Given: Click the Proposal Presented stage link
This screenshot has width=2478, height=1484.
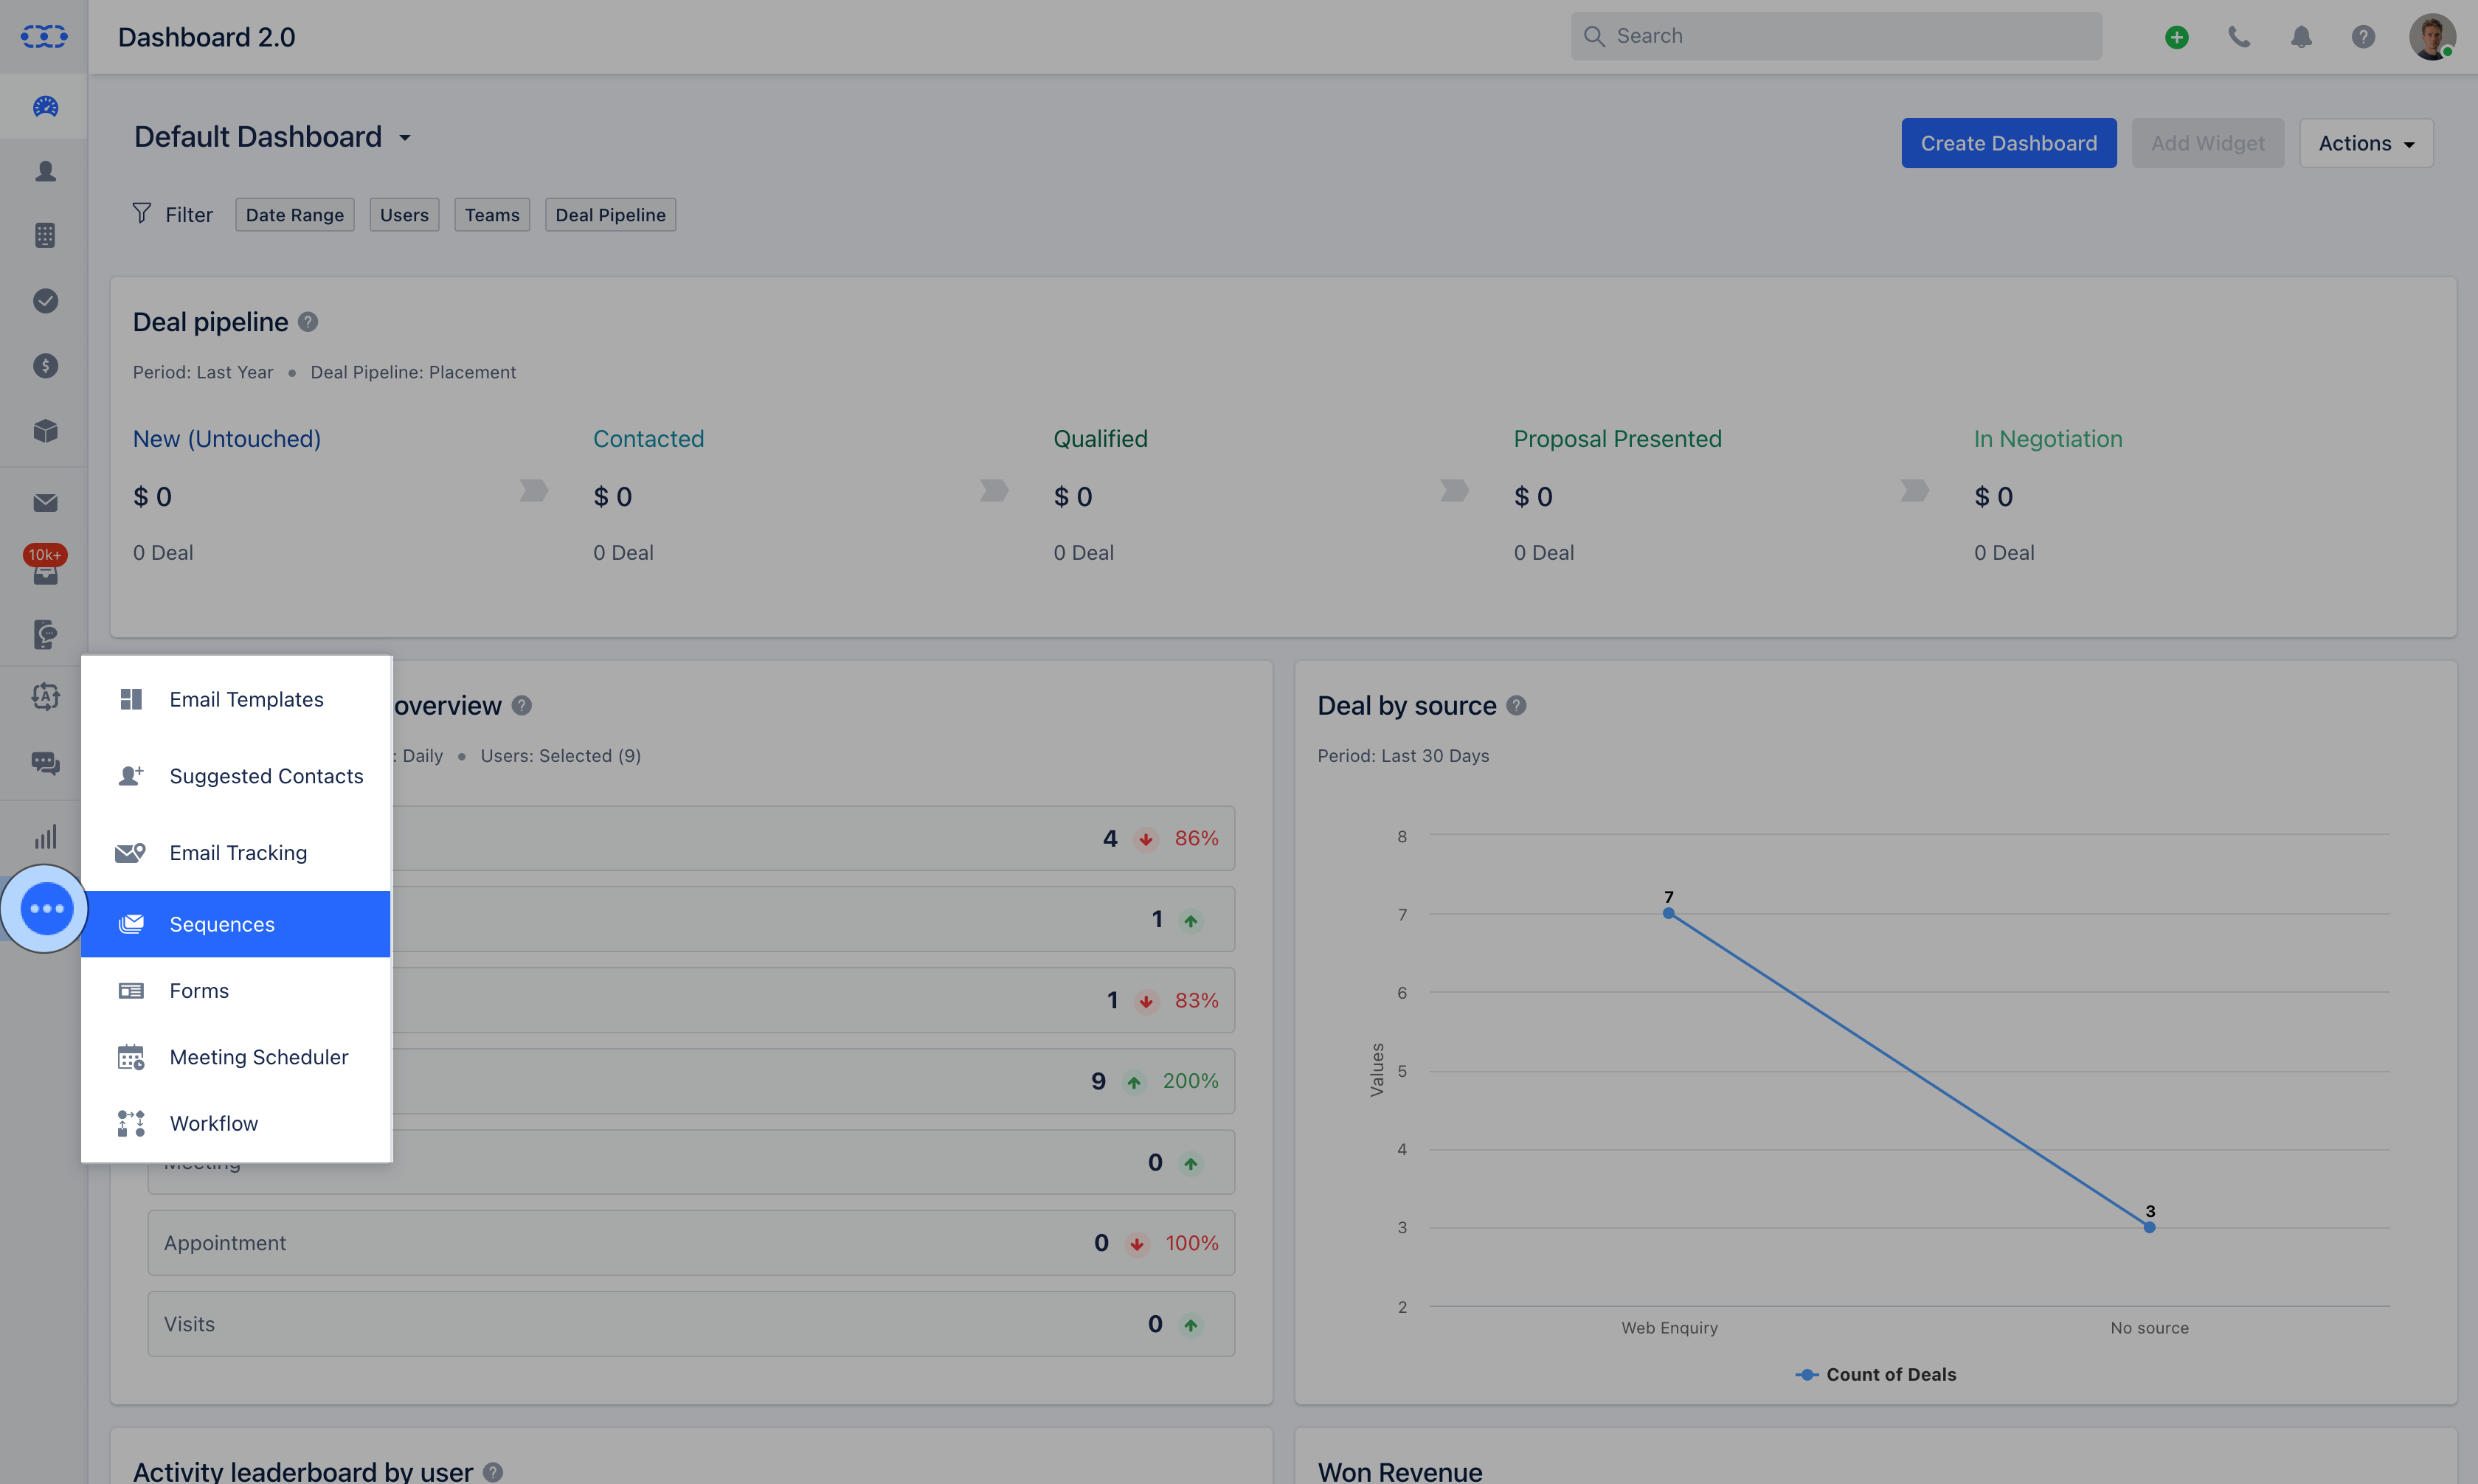Looking at the screenshot, I should pyautogui.click(x=1617, y=439).
